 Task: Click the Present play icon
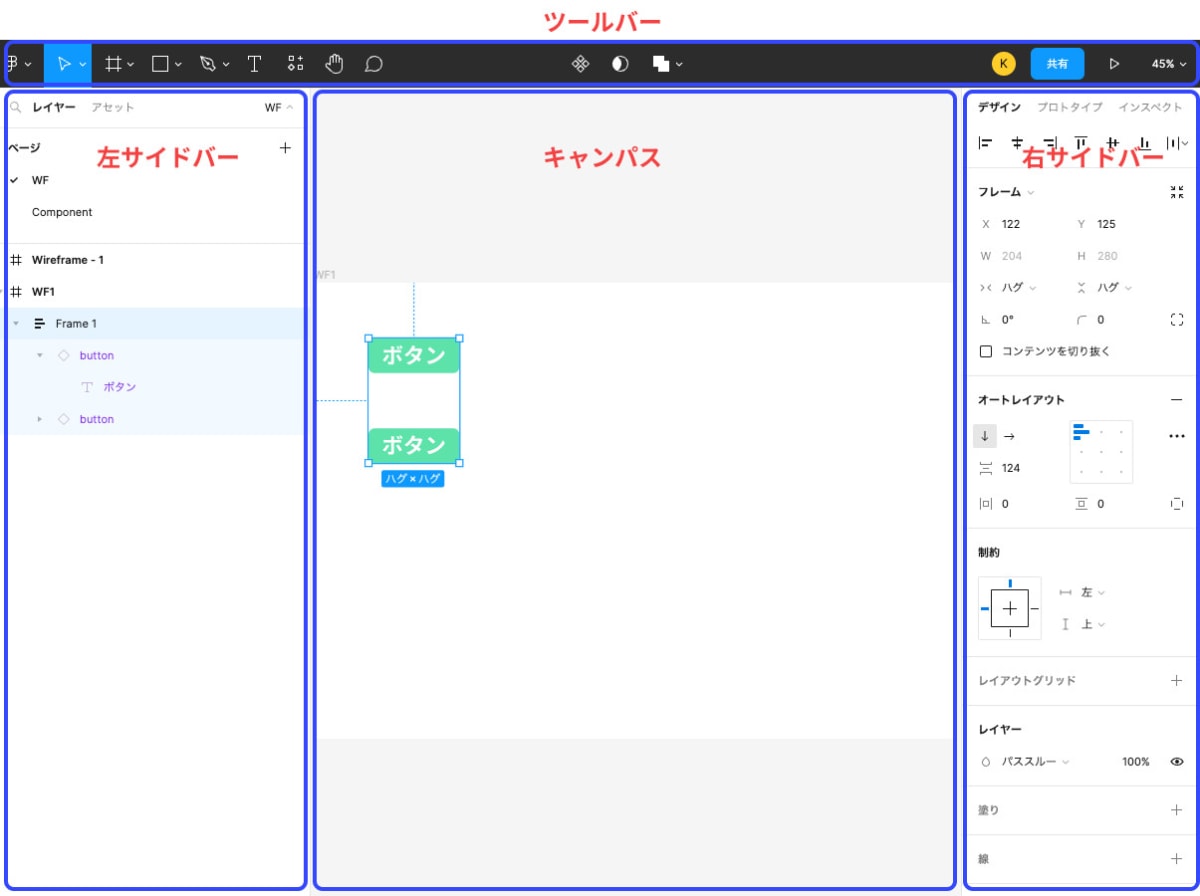[x=1114, y=63]
